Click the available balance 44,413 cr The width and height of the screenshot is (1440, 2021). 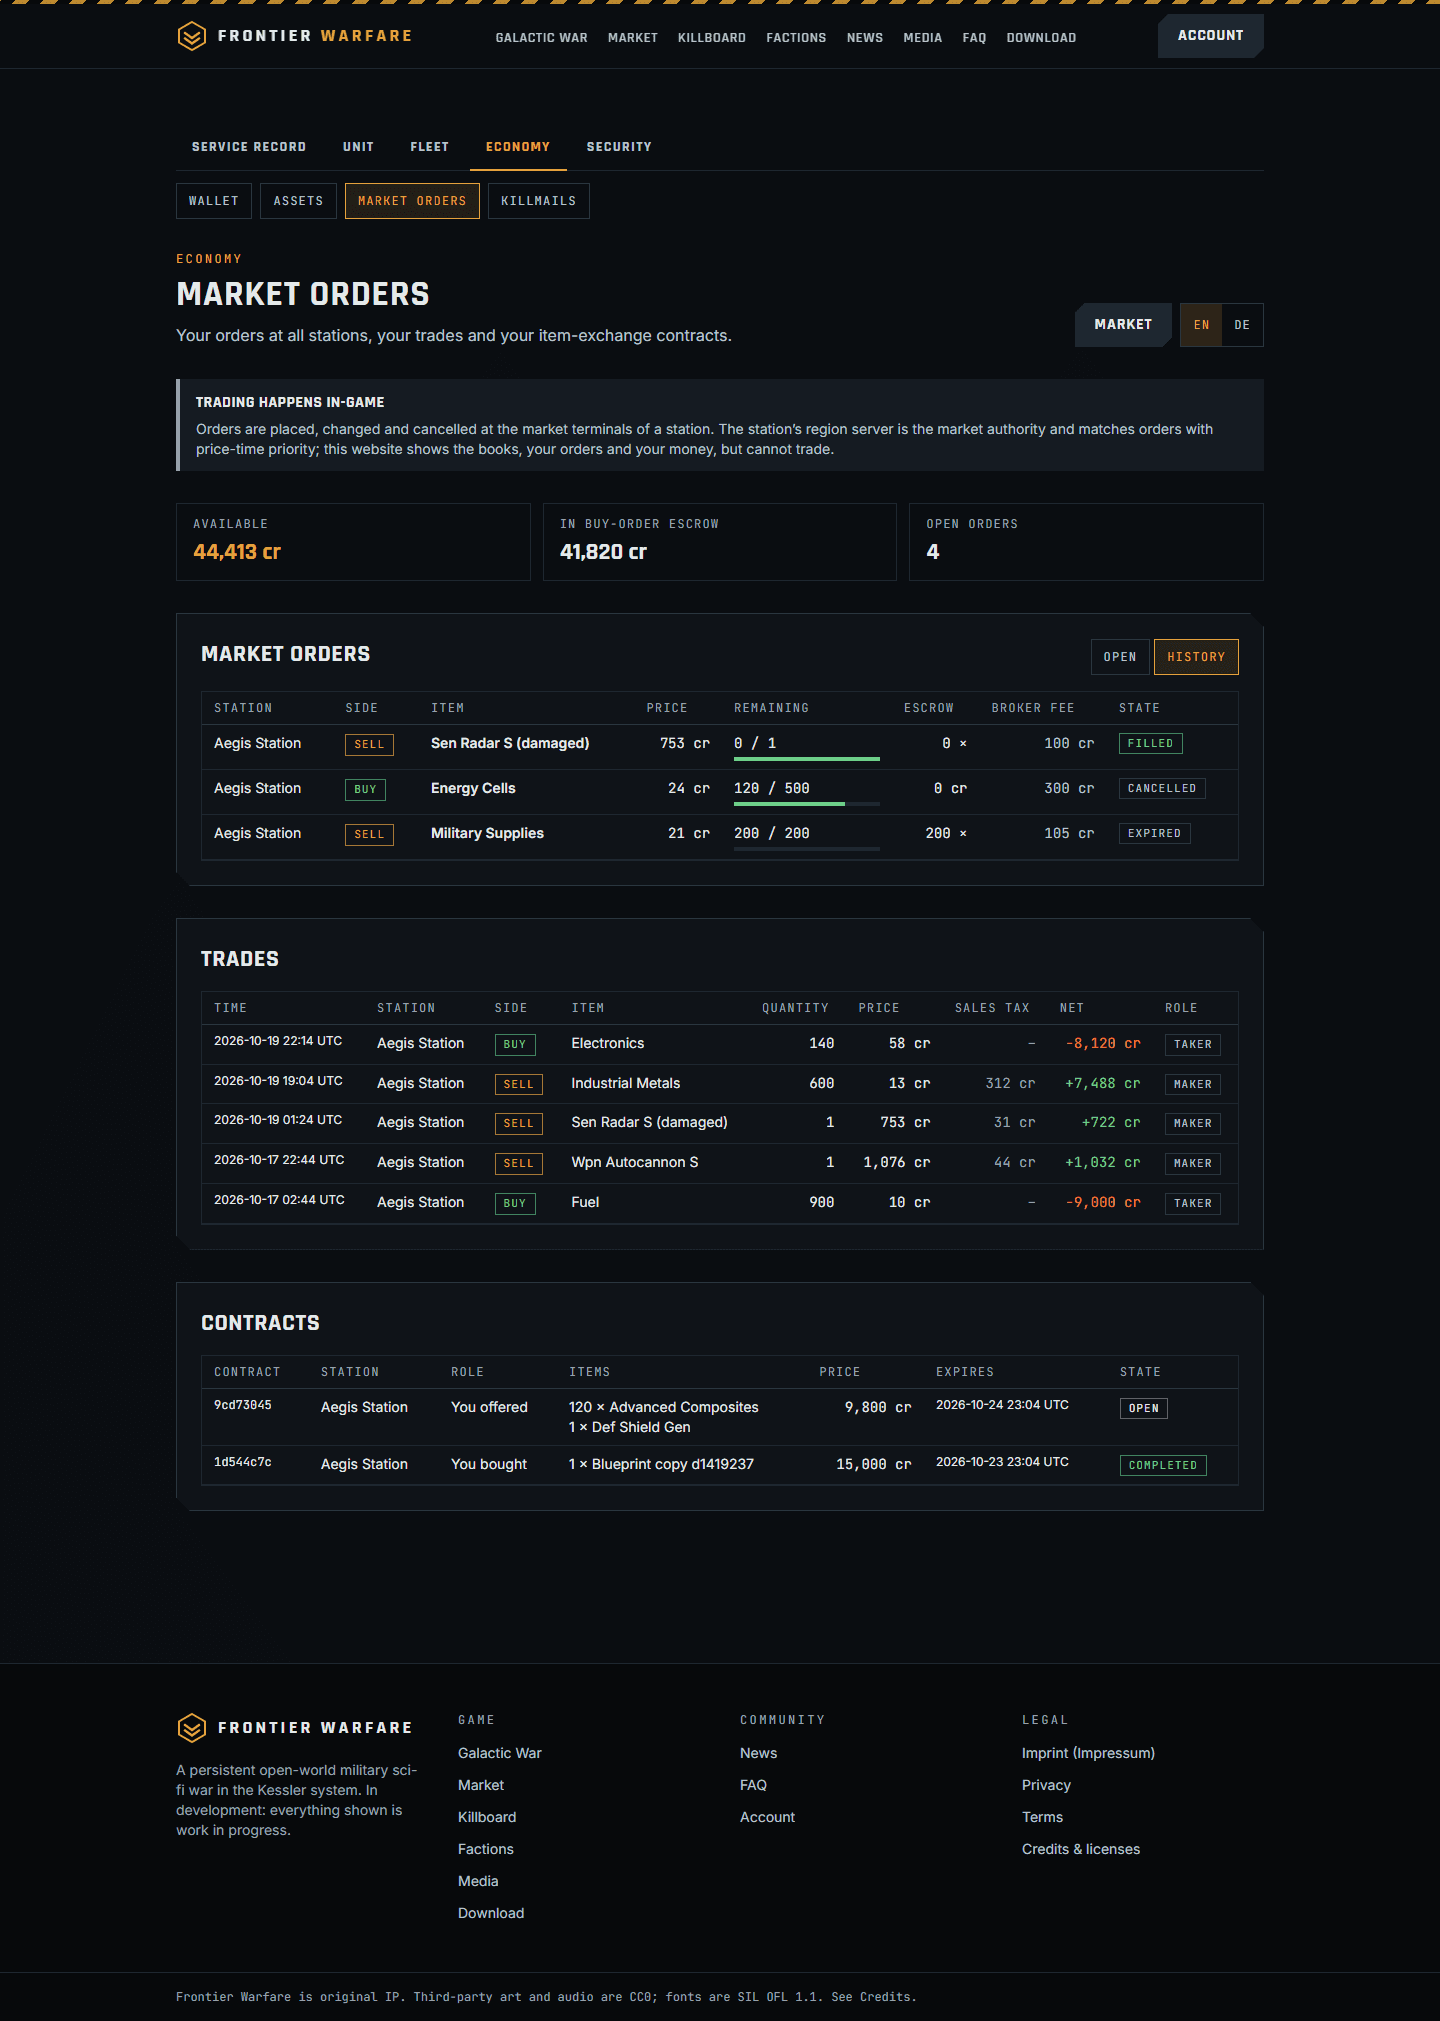tap(237, 552)
